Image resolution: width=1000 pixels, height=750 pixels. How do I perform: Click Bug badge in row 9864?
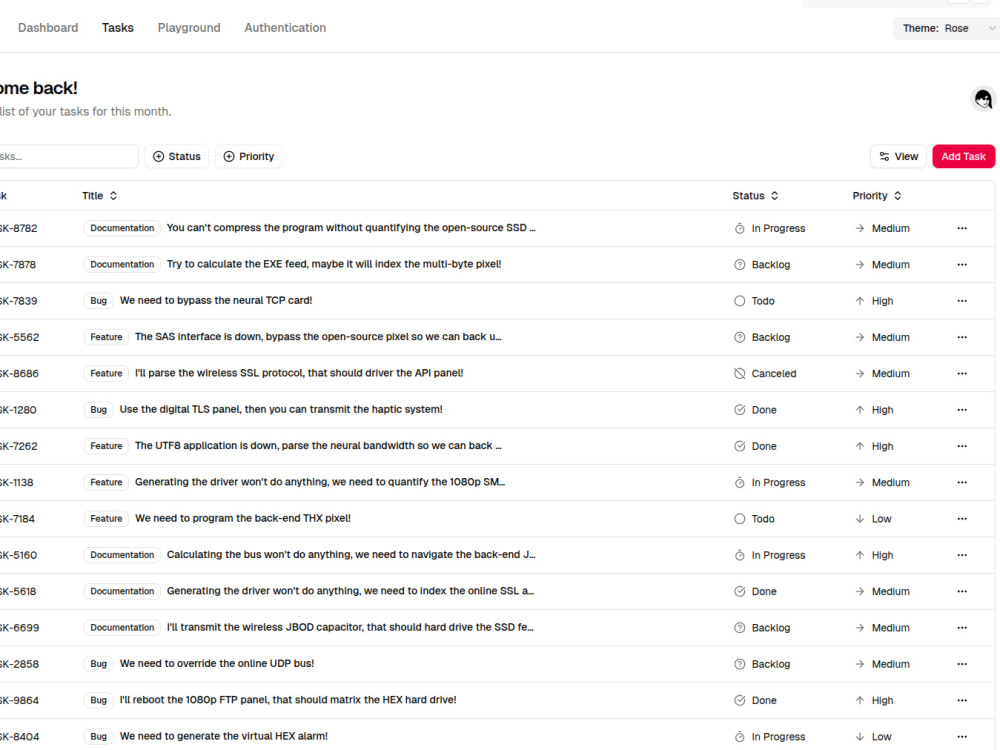(x=98, y=701)
